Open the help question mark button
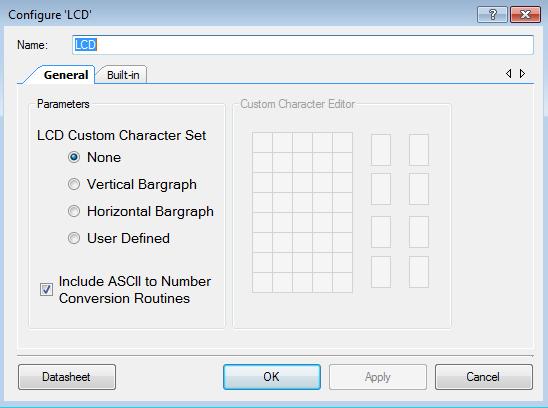 coord(492,15)
